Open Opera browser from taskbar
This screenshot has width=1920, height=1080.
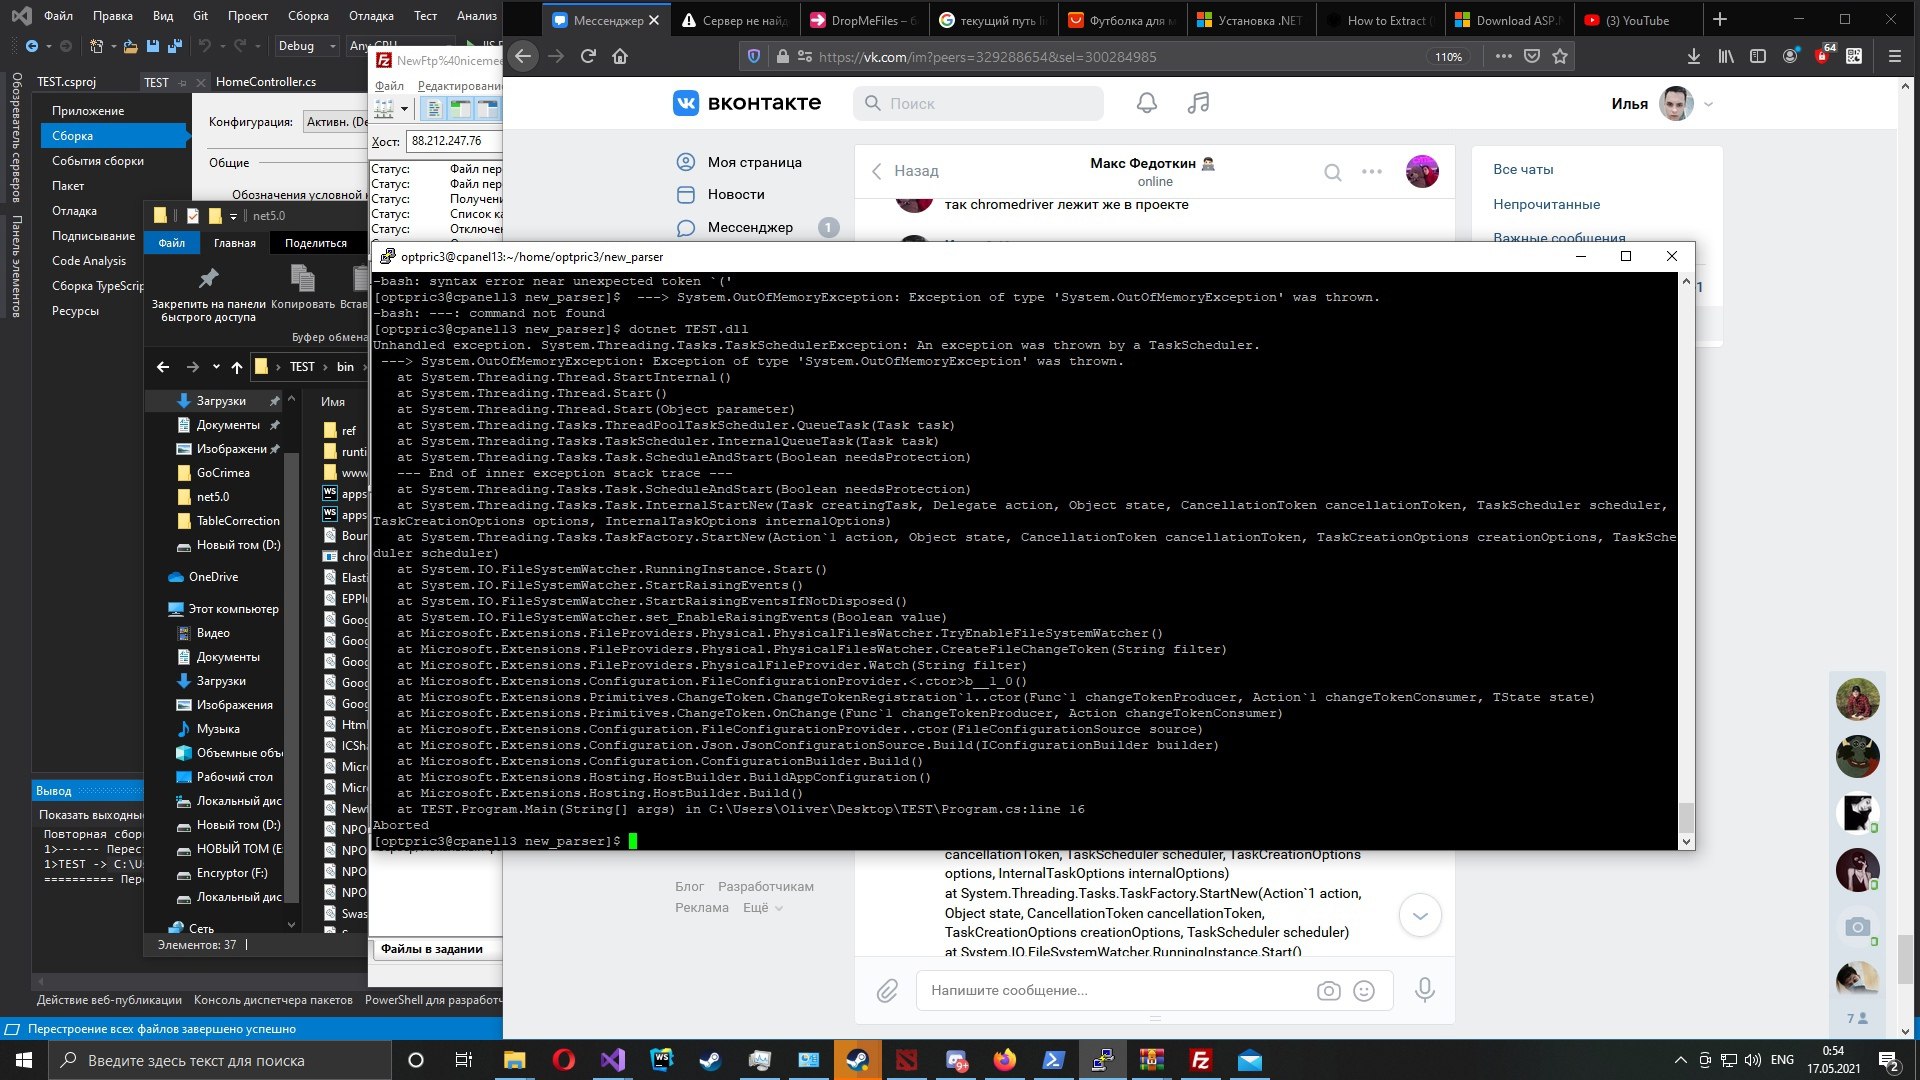pos(564,1060)
